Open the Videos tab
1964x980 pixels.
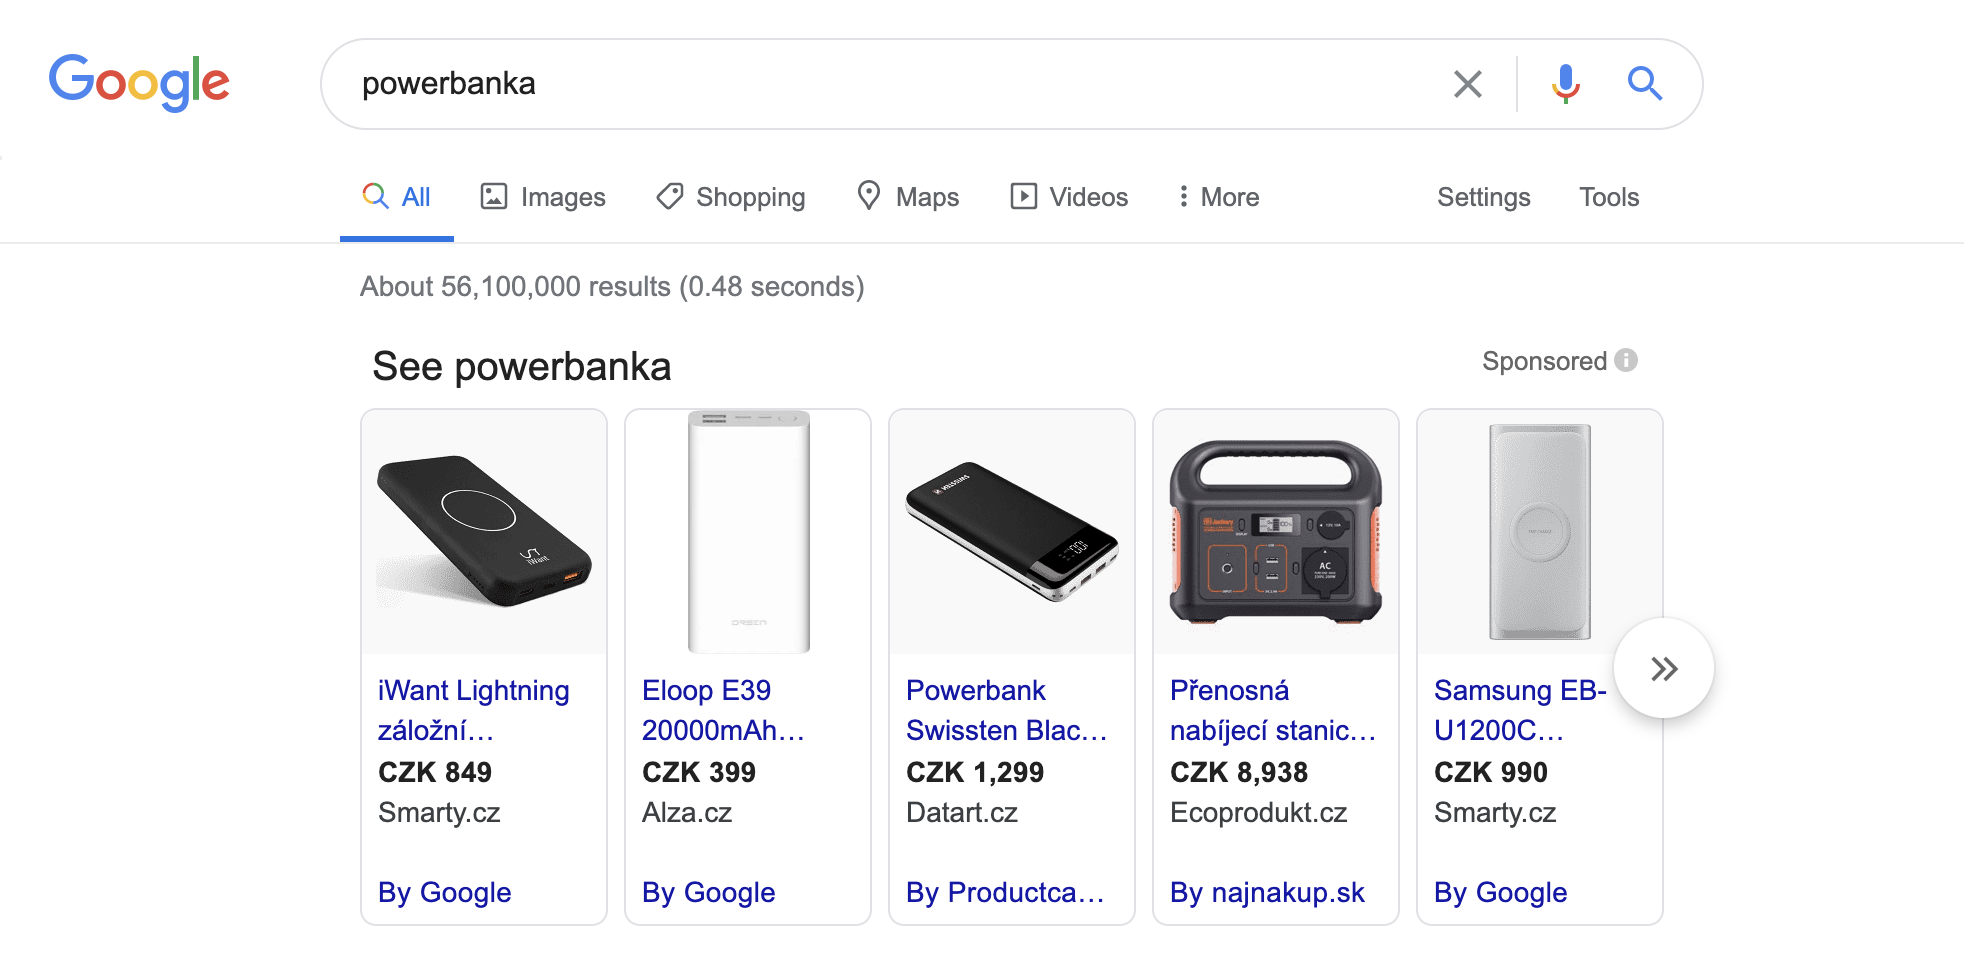point(1069,197)
